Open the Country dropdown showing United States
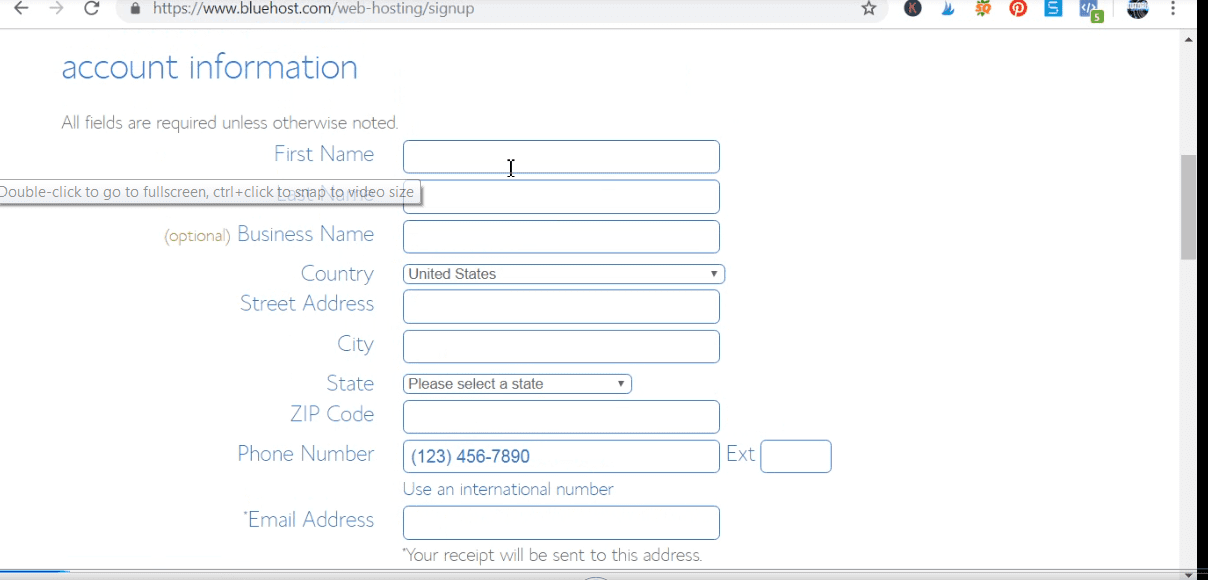Viewport: 1208px width, 580px height. click(x=564, y=274)
